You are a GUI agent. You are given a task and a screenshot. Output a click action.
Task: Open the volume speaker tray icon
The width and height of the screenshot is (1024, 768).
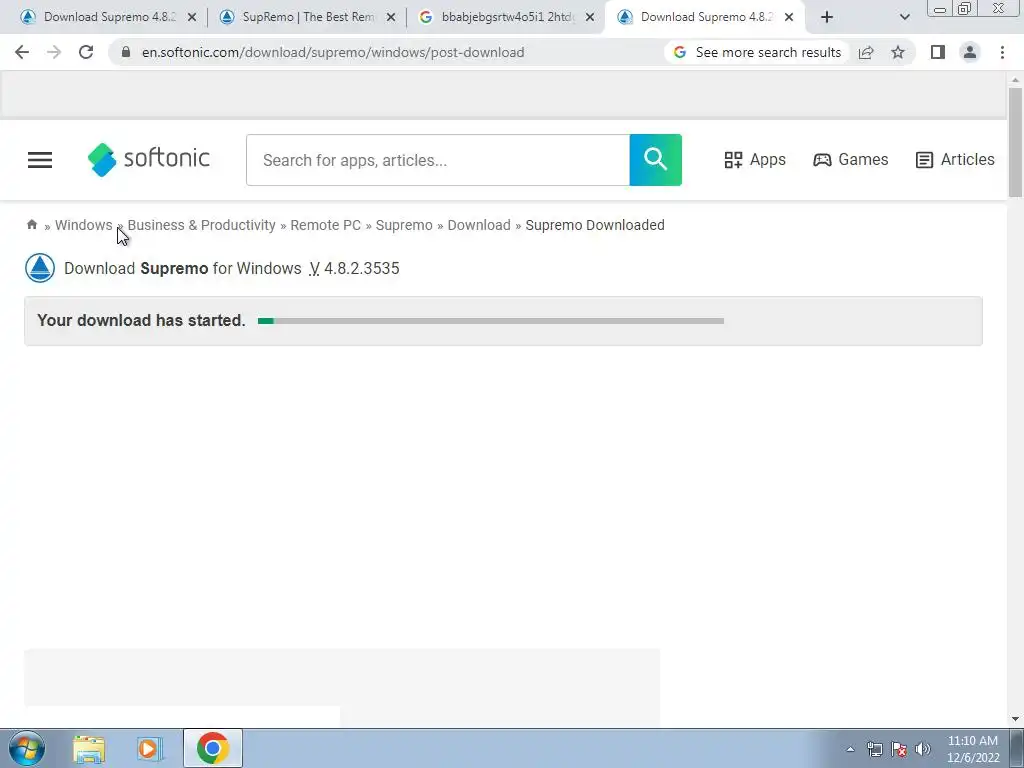[923, 749]
